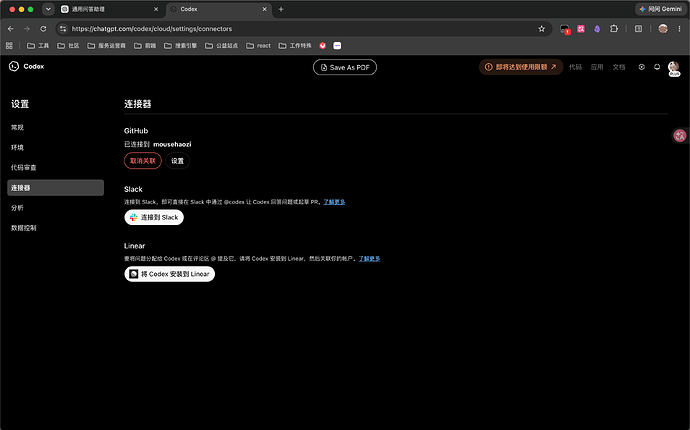The image size is (690, 430).
Task: Open the tab search dropdown arrow
Action: pyautogui.click(x=48, y=9)
